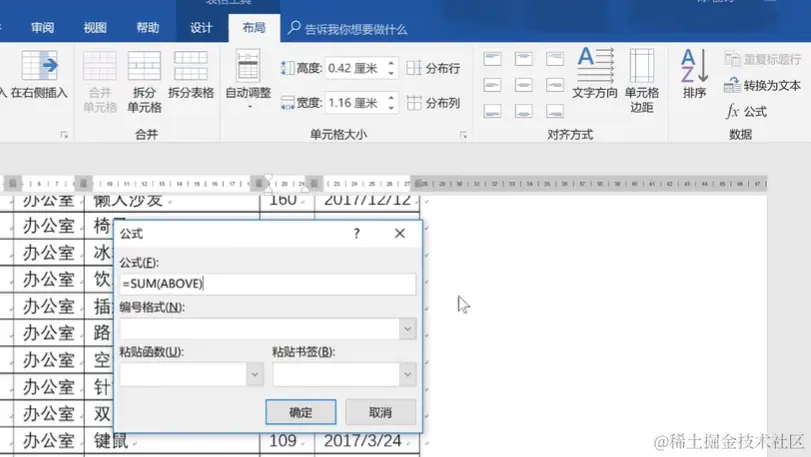Image resolution: width=811 pixels, height=457 pixels.
Task: Click Split Table (拆分表格) icon
Action: (191, 66)
